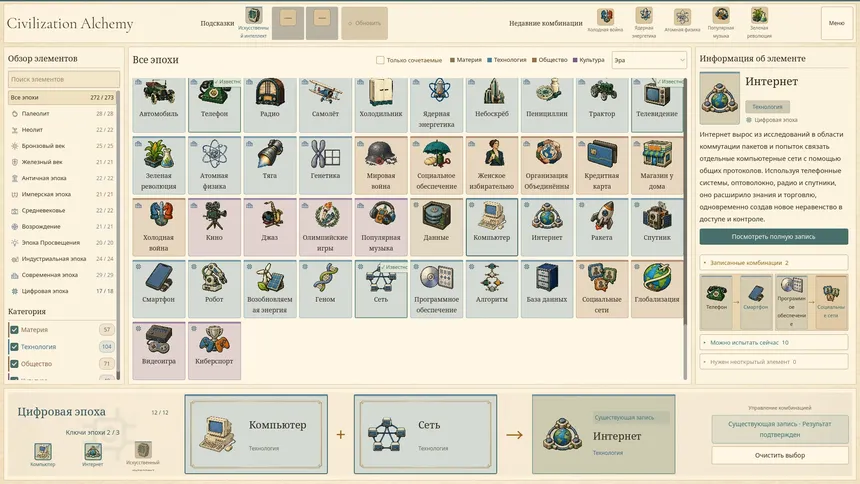Filter by Бронзовый век era

[62, 146]
